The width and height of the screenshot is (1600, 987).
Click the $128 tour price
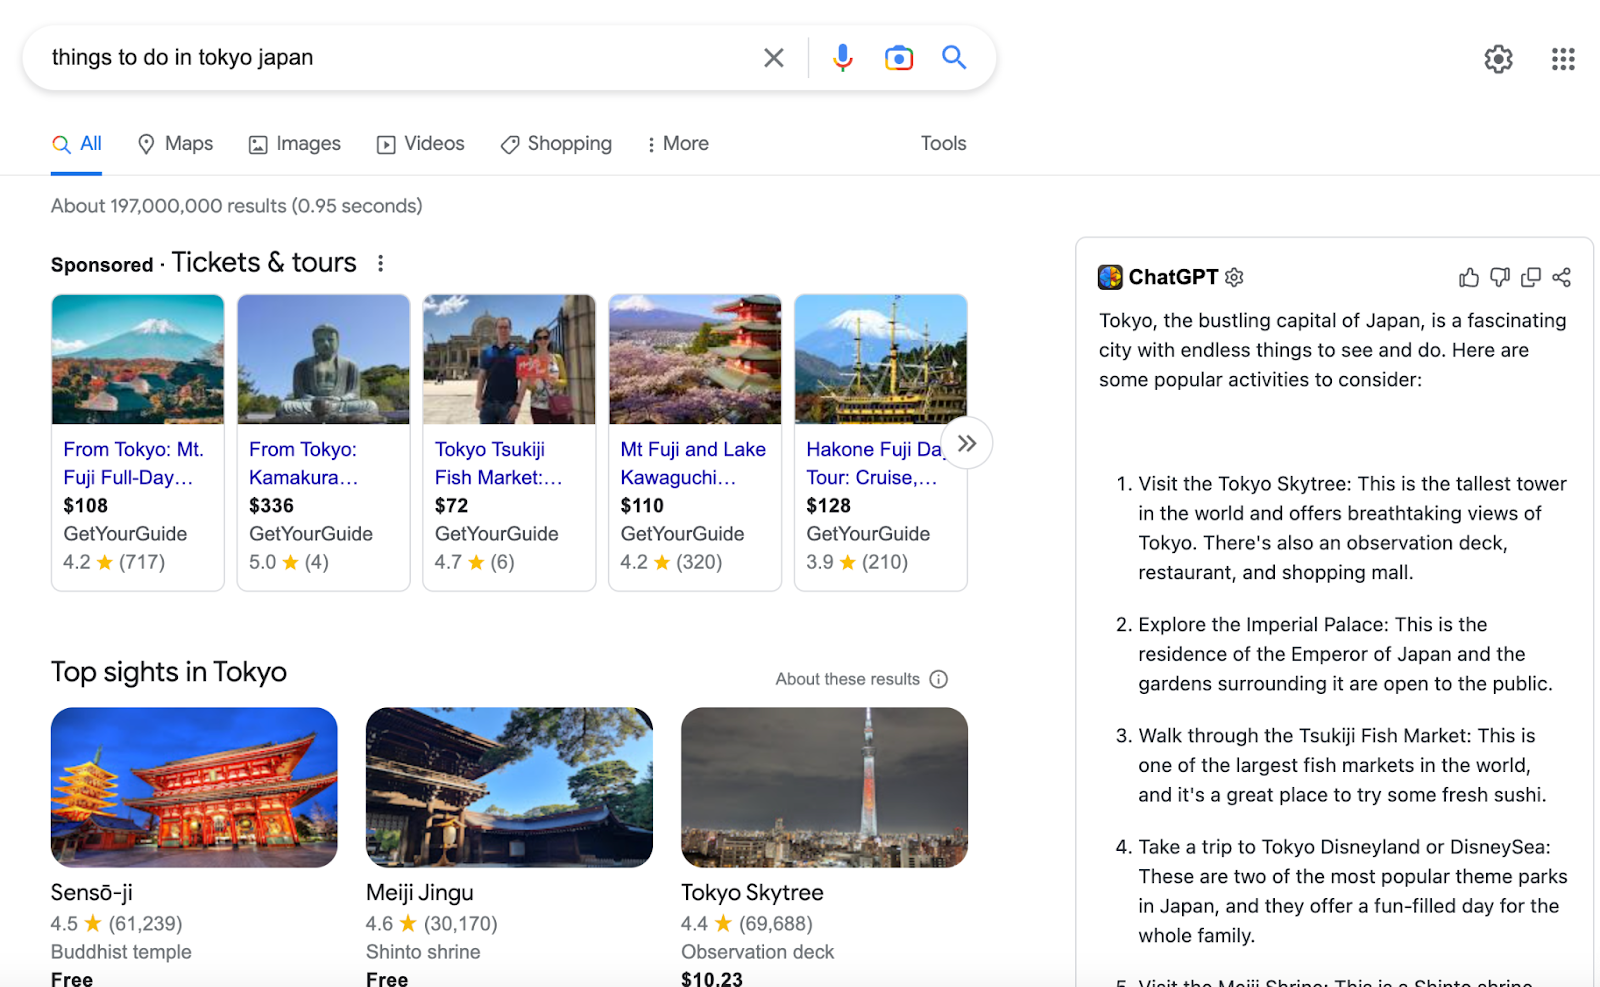click(x=829, y=506)
